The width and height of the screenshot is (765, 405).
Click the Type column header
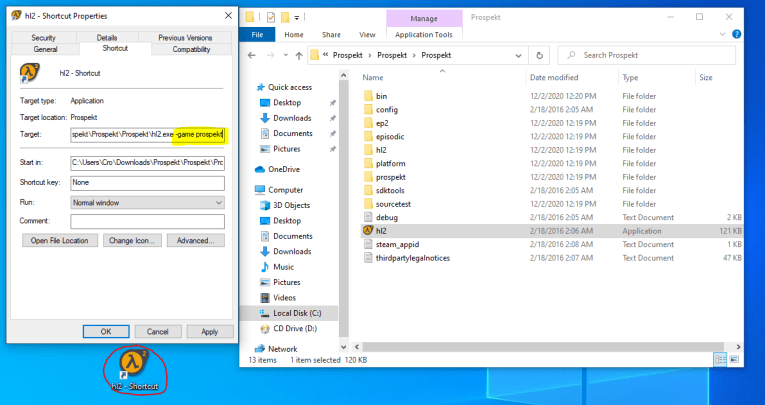pos(630,78)
